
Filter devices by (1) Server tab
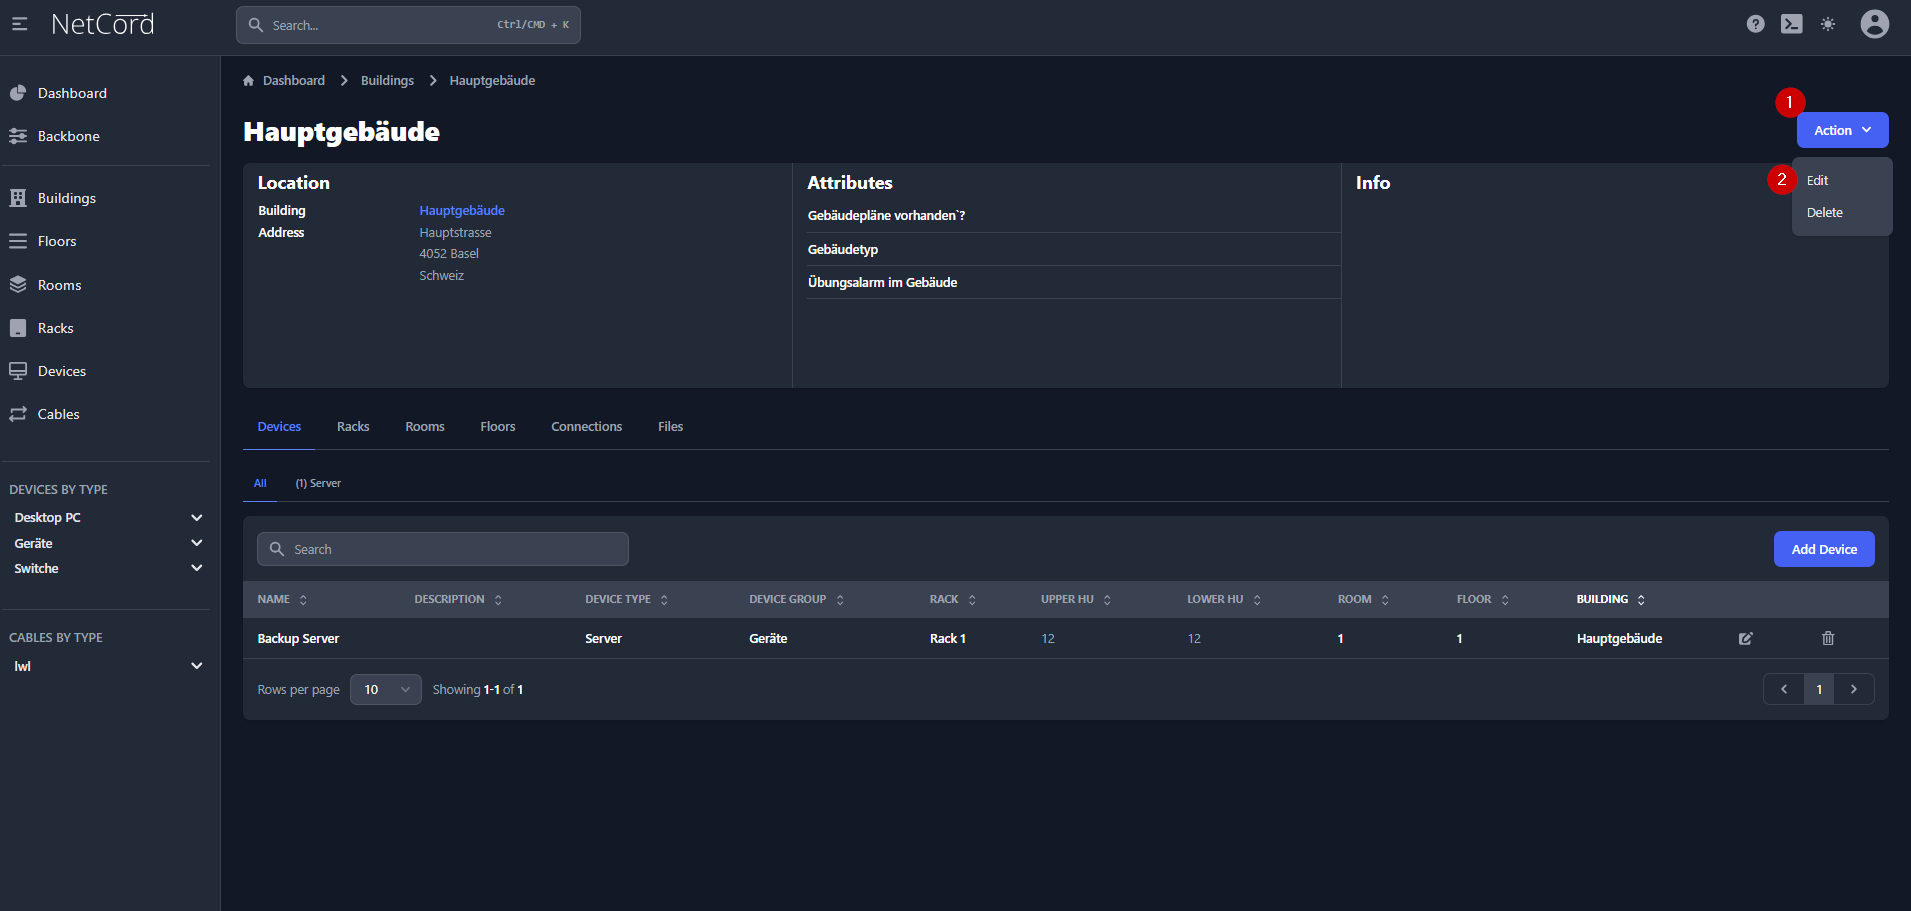tap(318, 483)
